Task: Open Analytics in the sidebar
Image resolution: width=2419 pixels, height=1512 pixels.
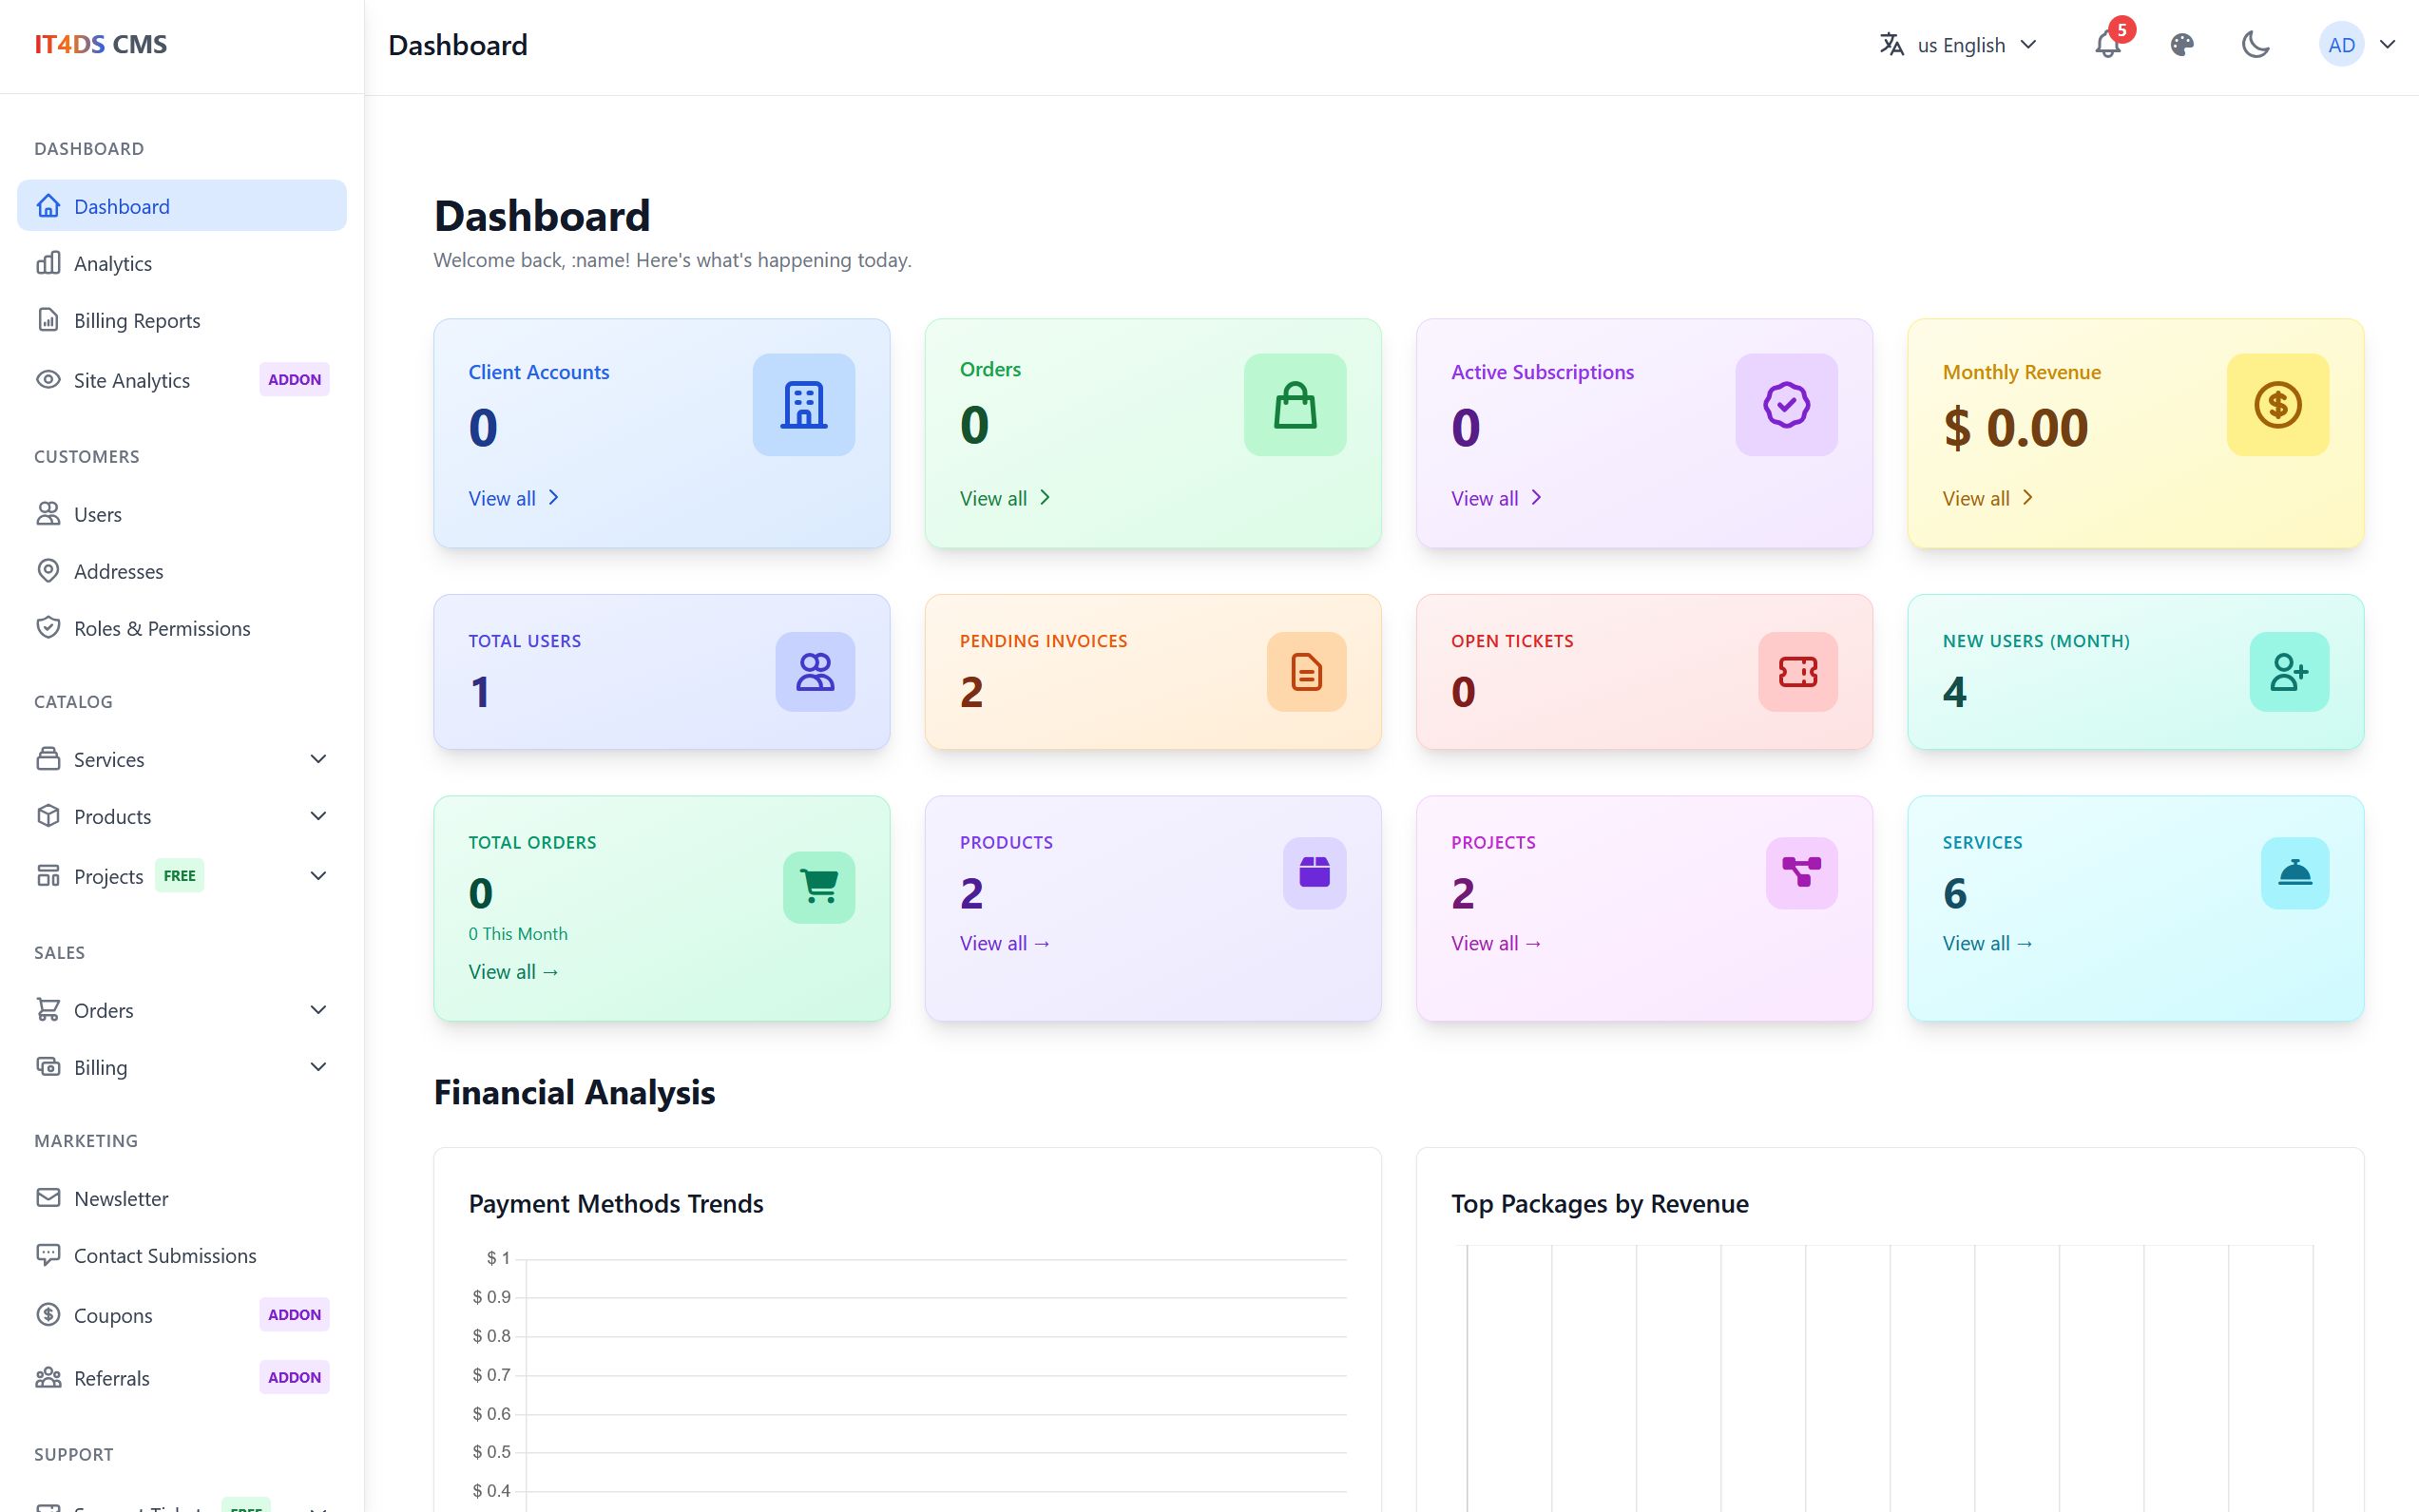Action: coord(112,263)
